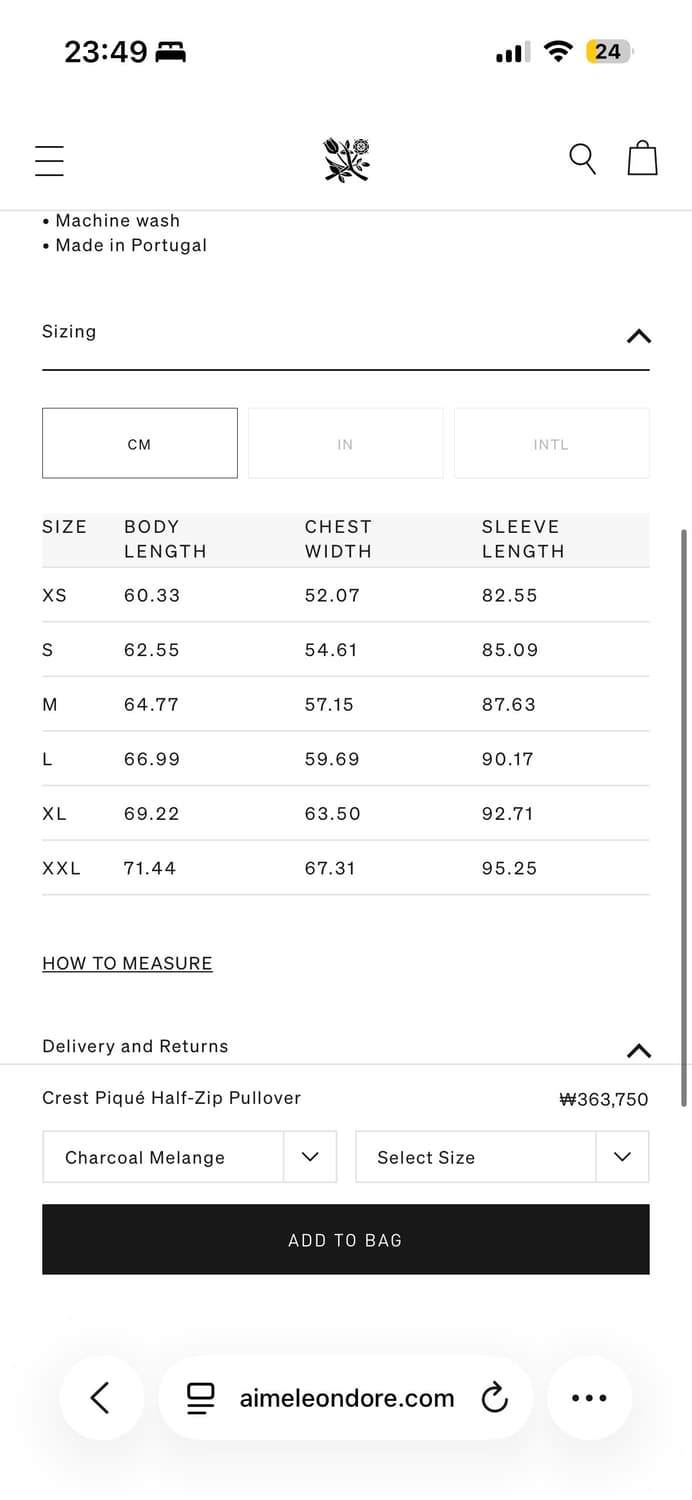Click the Add to Bag button
692x1500 pixels.
(x=346, y=1239)
